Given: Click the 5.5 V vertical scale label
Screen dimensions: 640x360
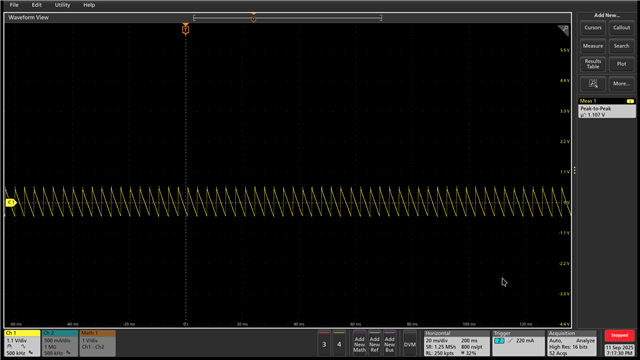Looking at the screenshot, I should 564,50.
